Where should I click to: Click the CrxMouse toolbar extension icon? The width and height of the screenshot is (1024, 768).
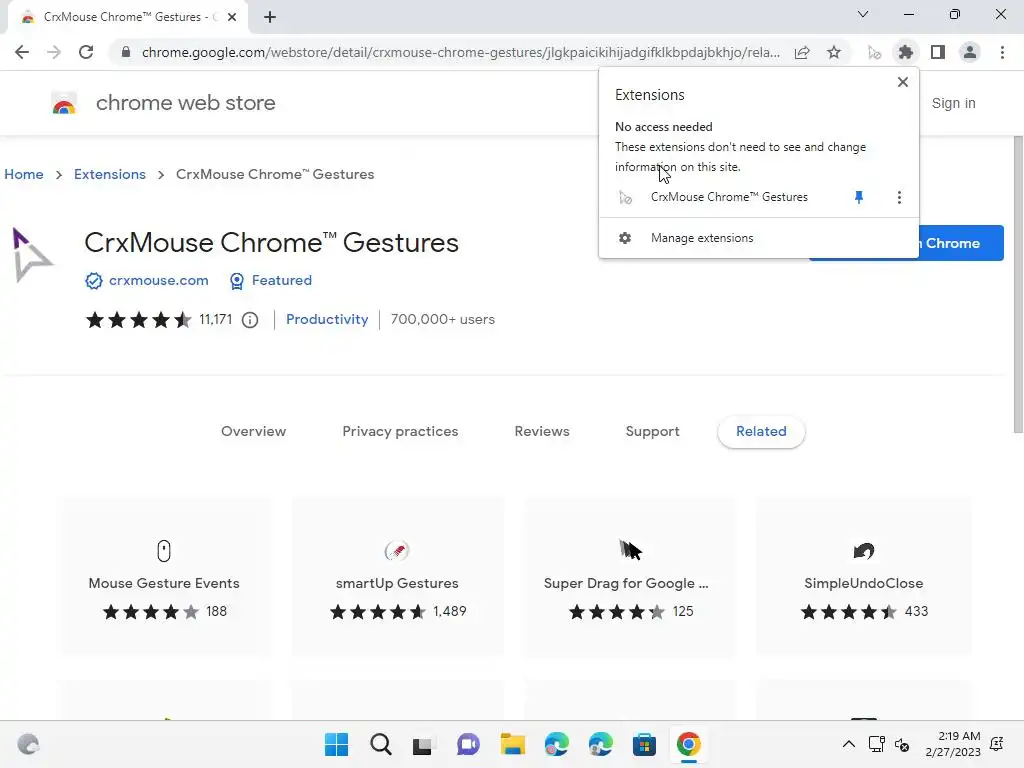pos(874,52)
